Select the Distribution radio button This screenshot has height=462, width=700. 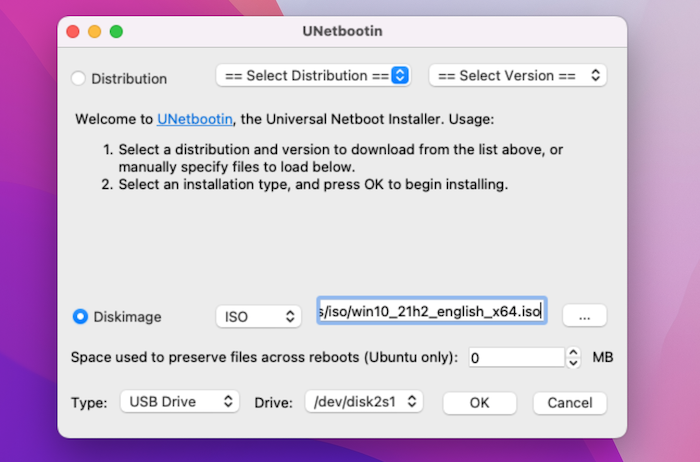coord(78,79)
